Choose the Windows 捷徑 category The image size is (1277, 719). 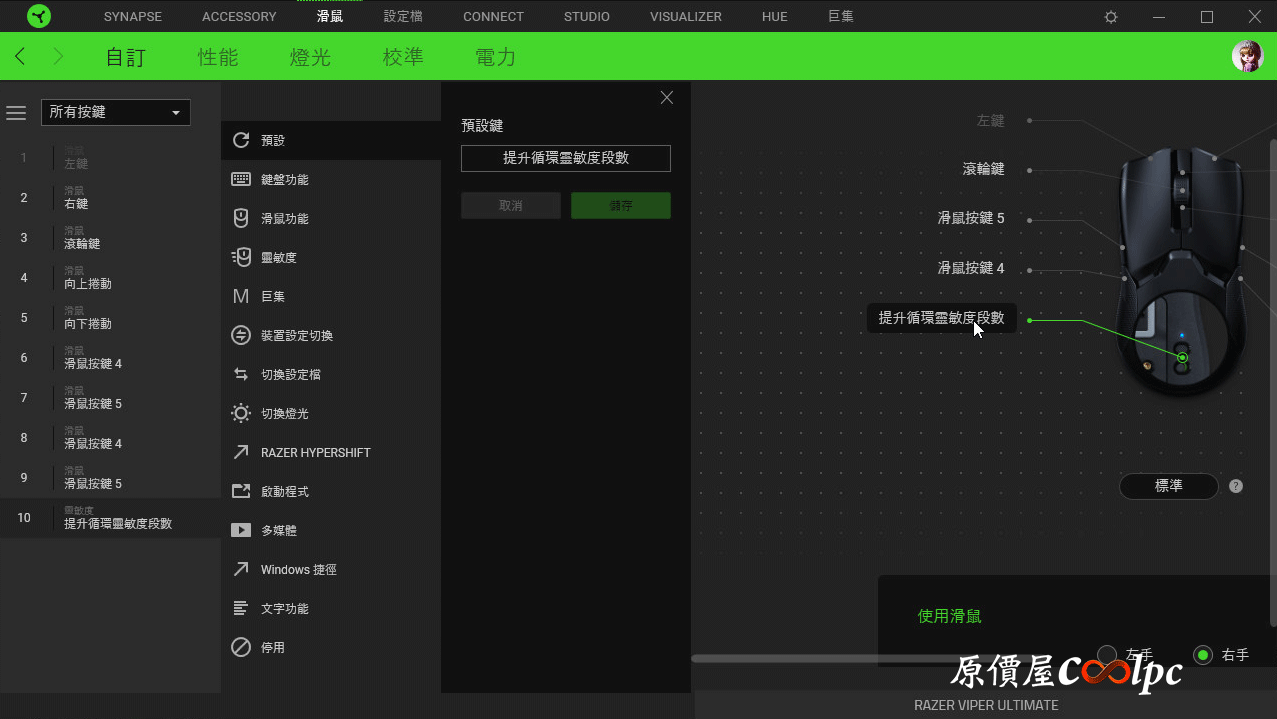pos(331,569)
